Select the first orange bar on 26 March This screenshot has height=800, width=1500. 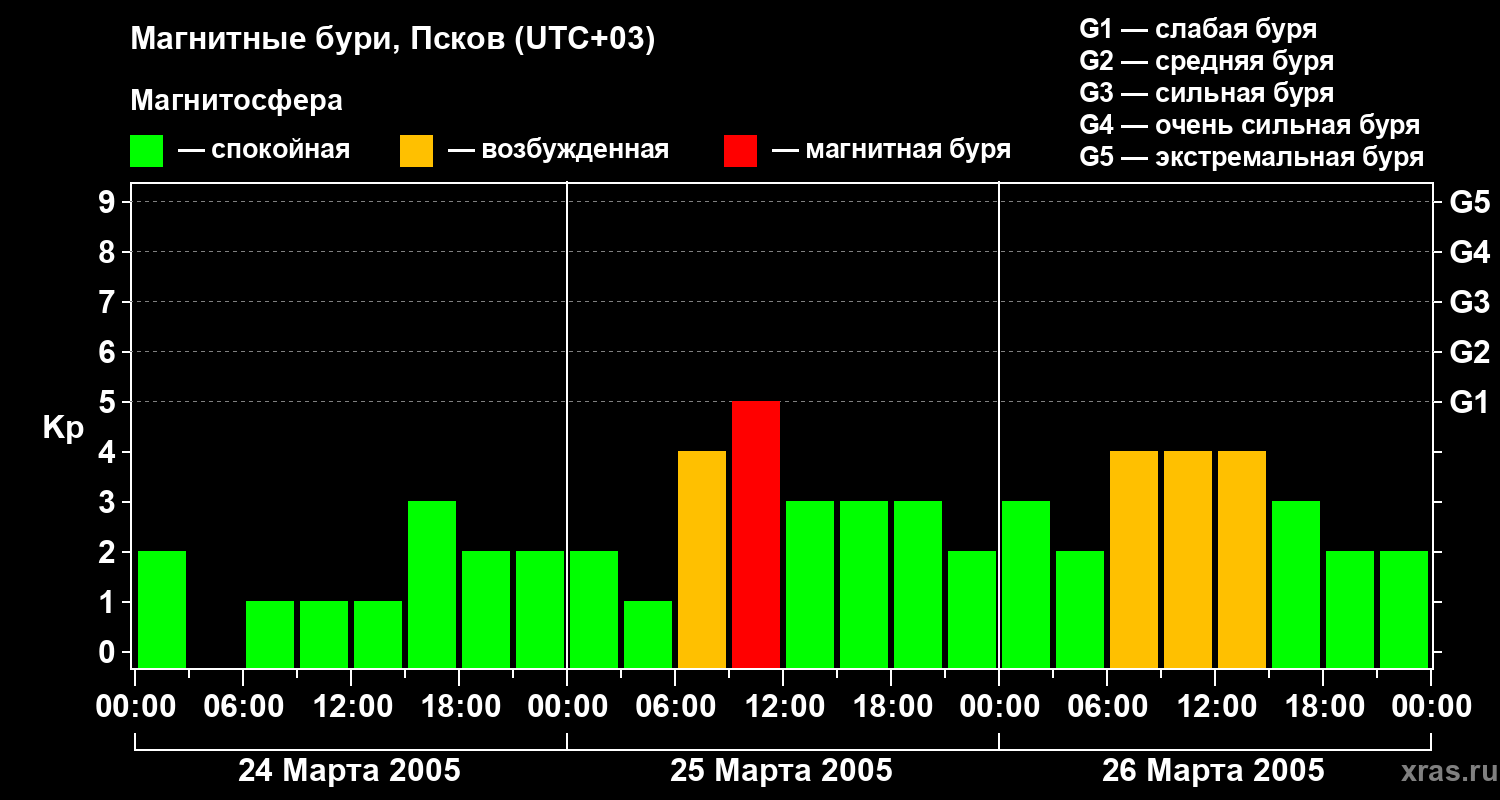1134,559
